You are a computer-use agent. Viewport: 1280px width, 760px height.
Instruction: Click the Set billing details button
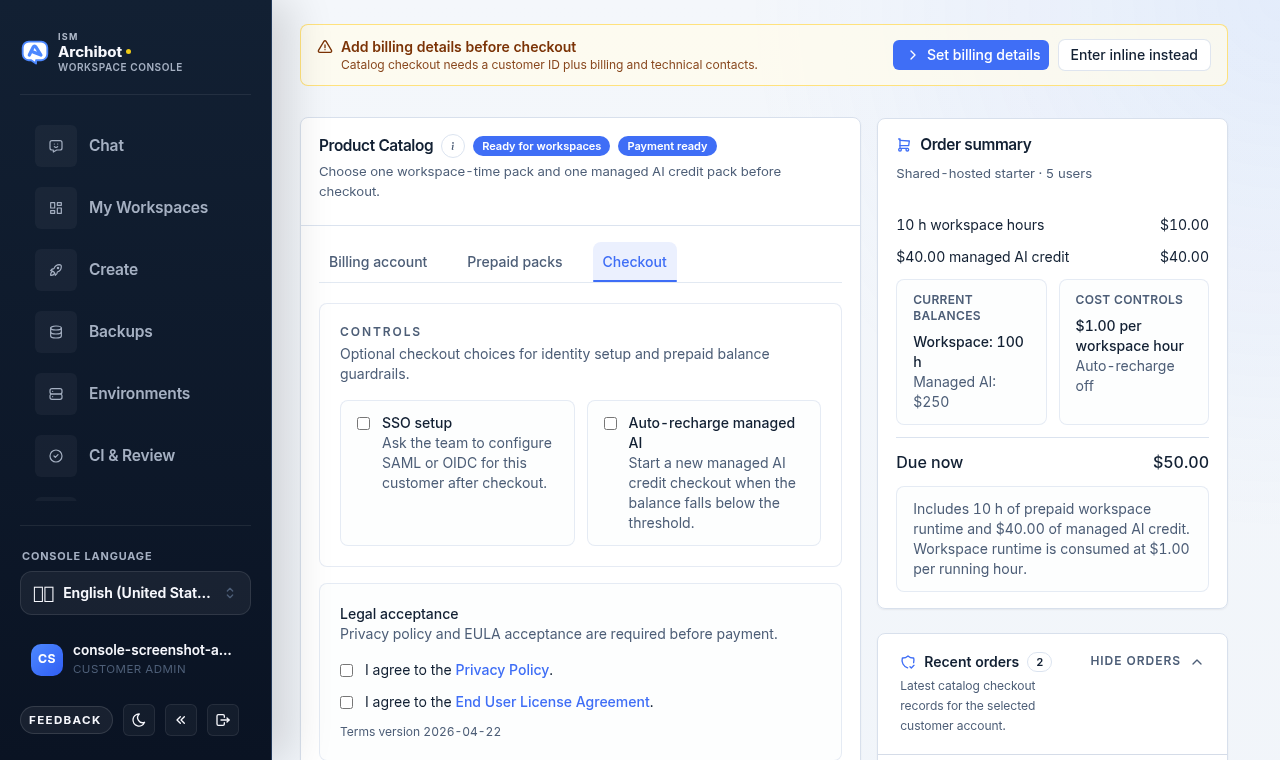pos(971,55)
